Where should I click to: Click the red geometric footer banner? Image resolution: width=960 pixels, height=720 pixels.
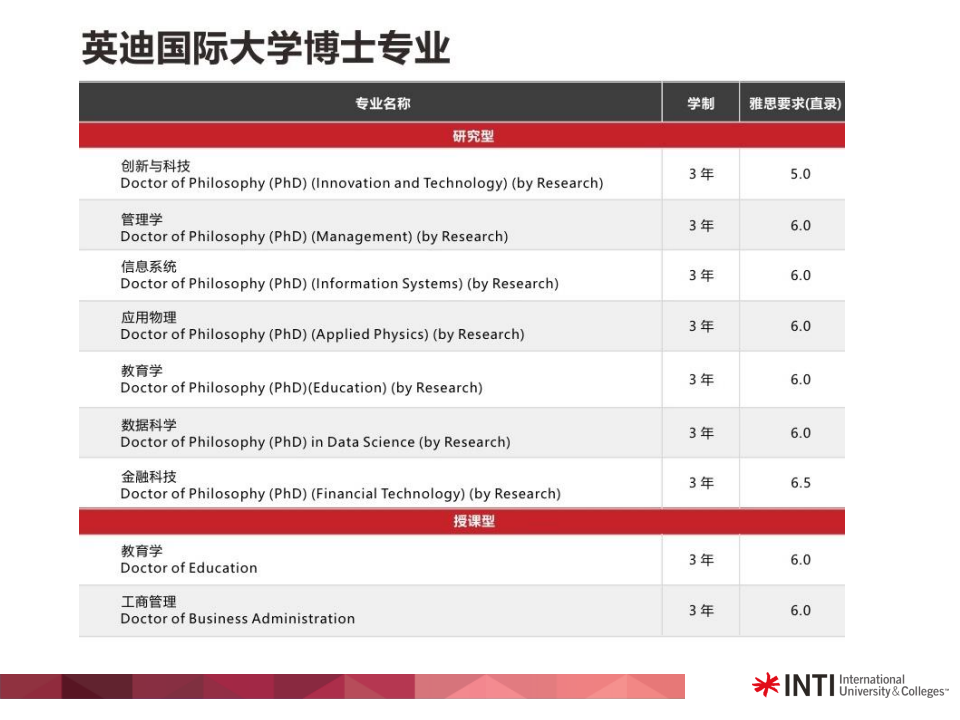point(342,686)
